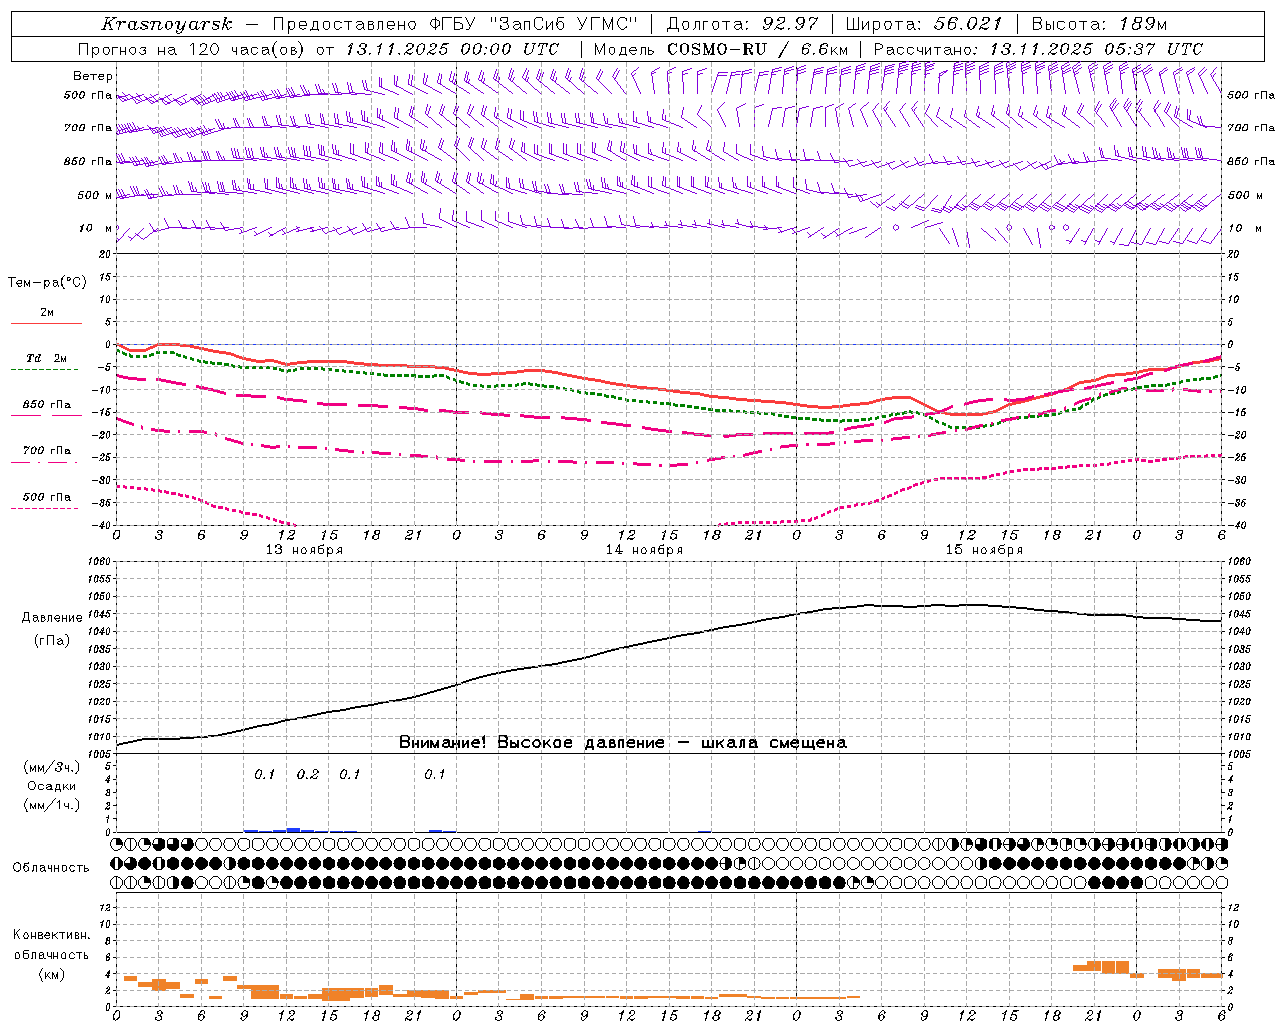Click the 'Td 2м' dew point legend entry
1280x1024 pixels.
coord(47,358)
